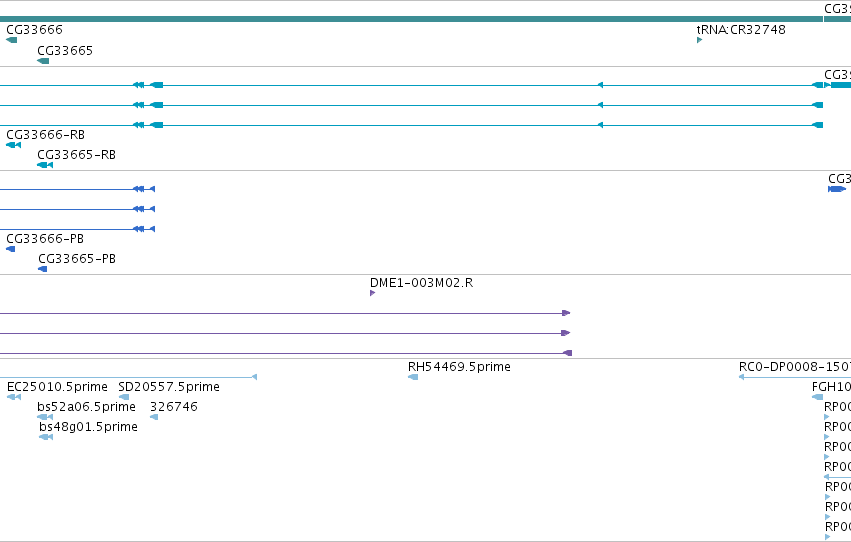Select the SD20557.5prime EST label
Viewport: 851px width, 542px height.
tap(169, 387)
